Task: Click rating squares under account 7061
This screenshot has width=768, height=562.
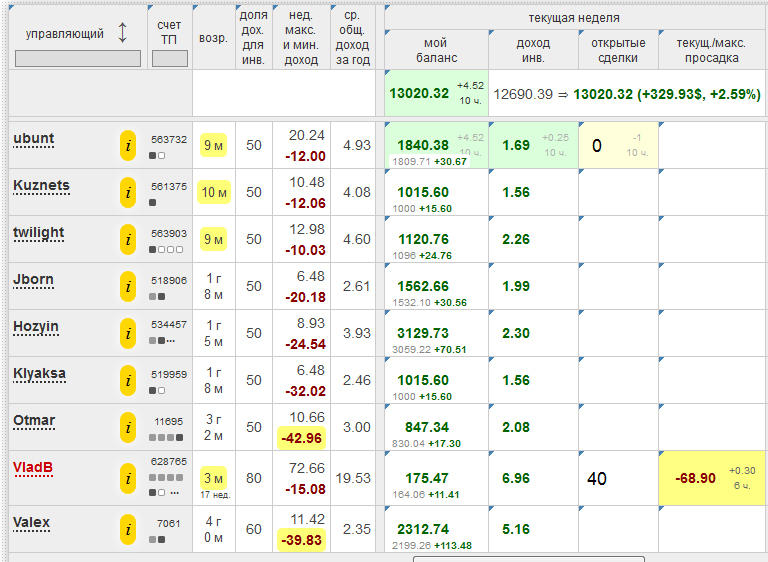Action: pos(157,539)
